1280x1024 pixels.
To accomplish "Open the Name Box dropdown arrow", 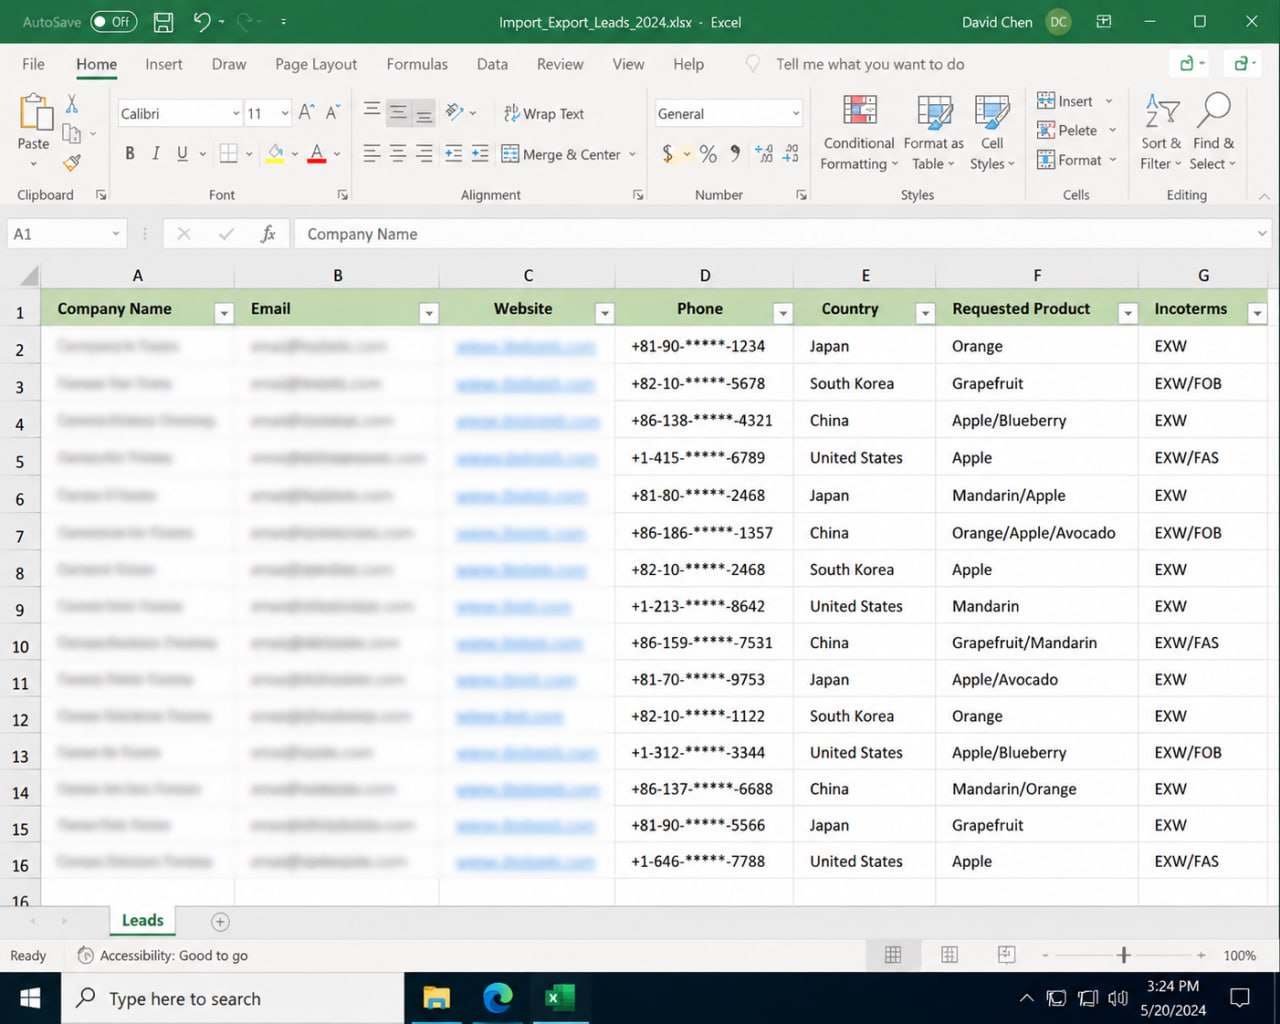I will 116,233.
